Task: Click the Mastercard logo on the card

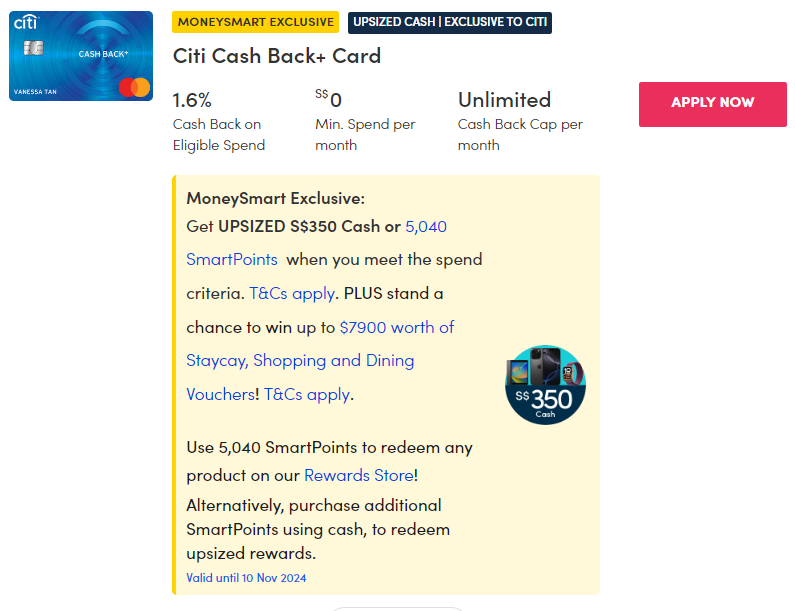Action: point(134,87)
